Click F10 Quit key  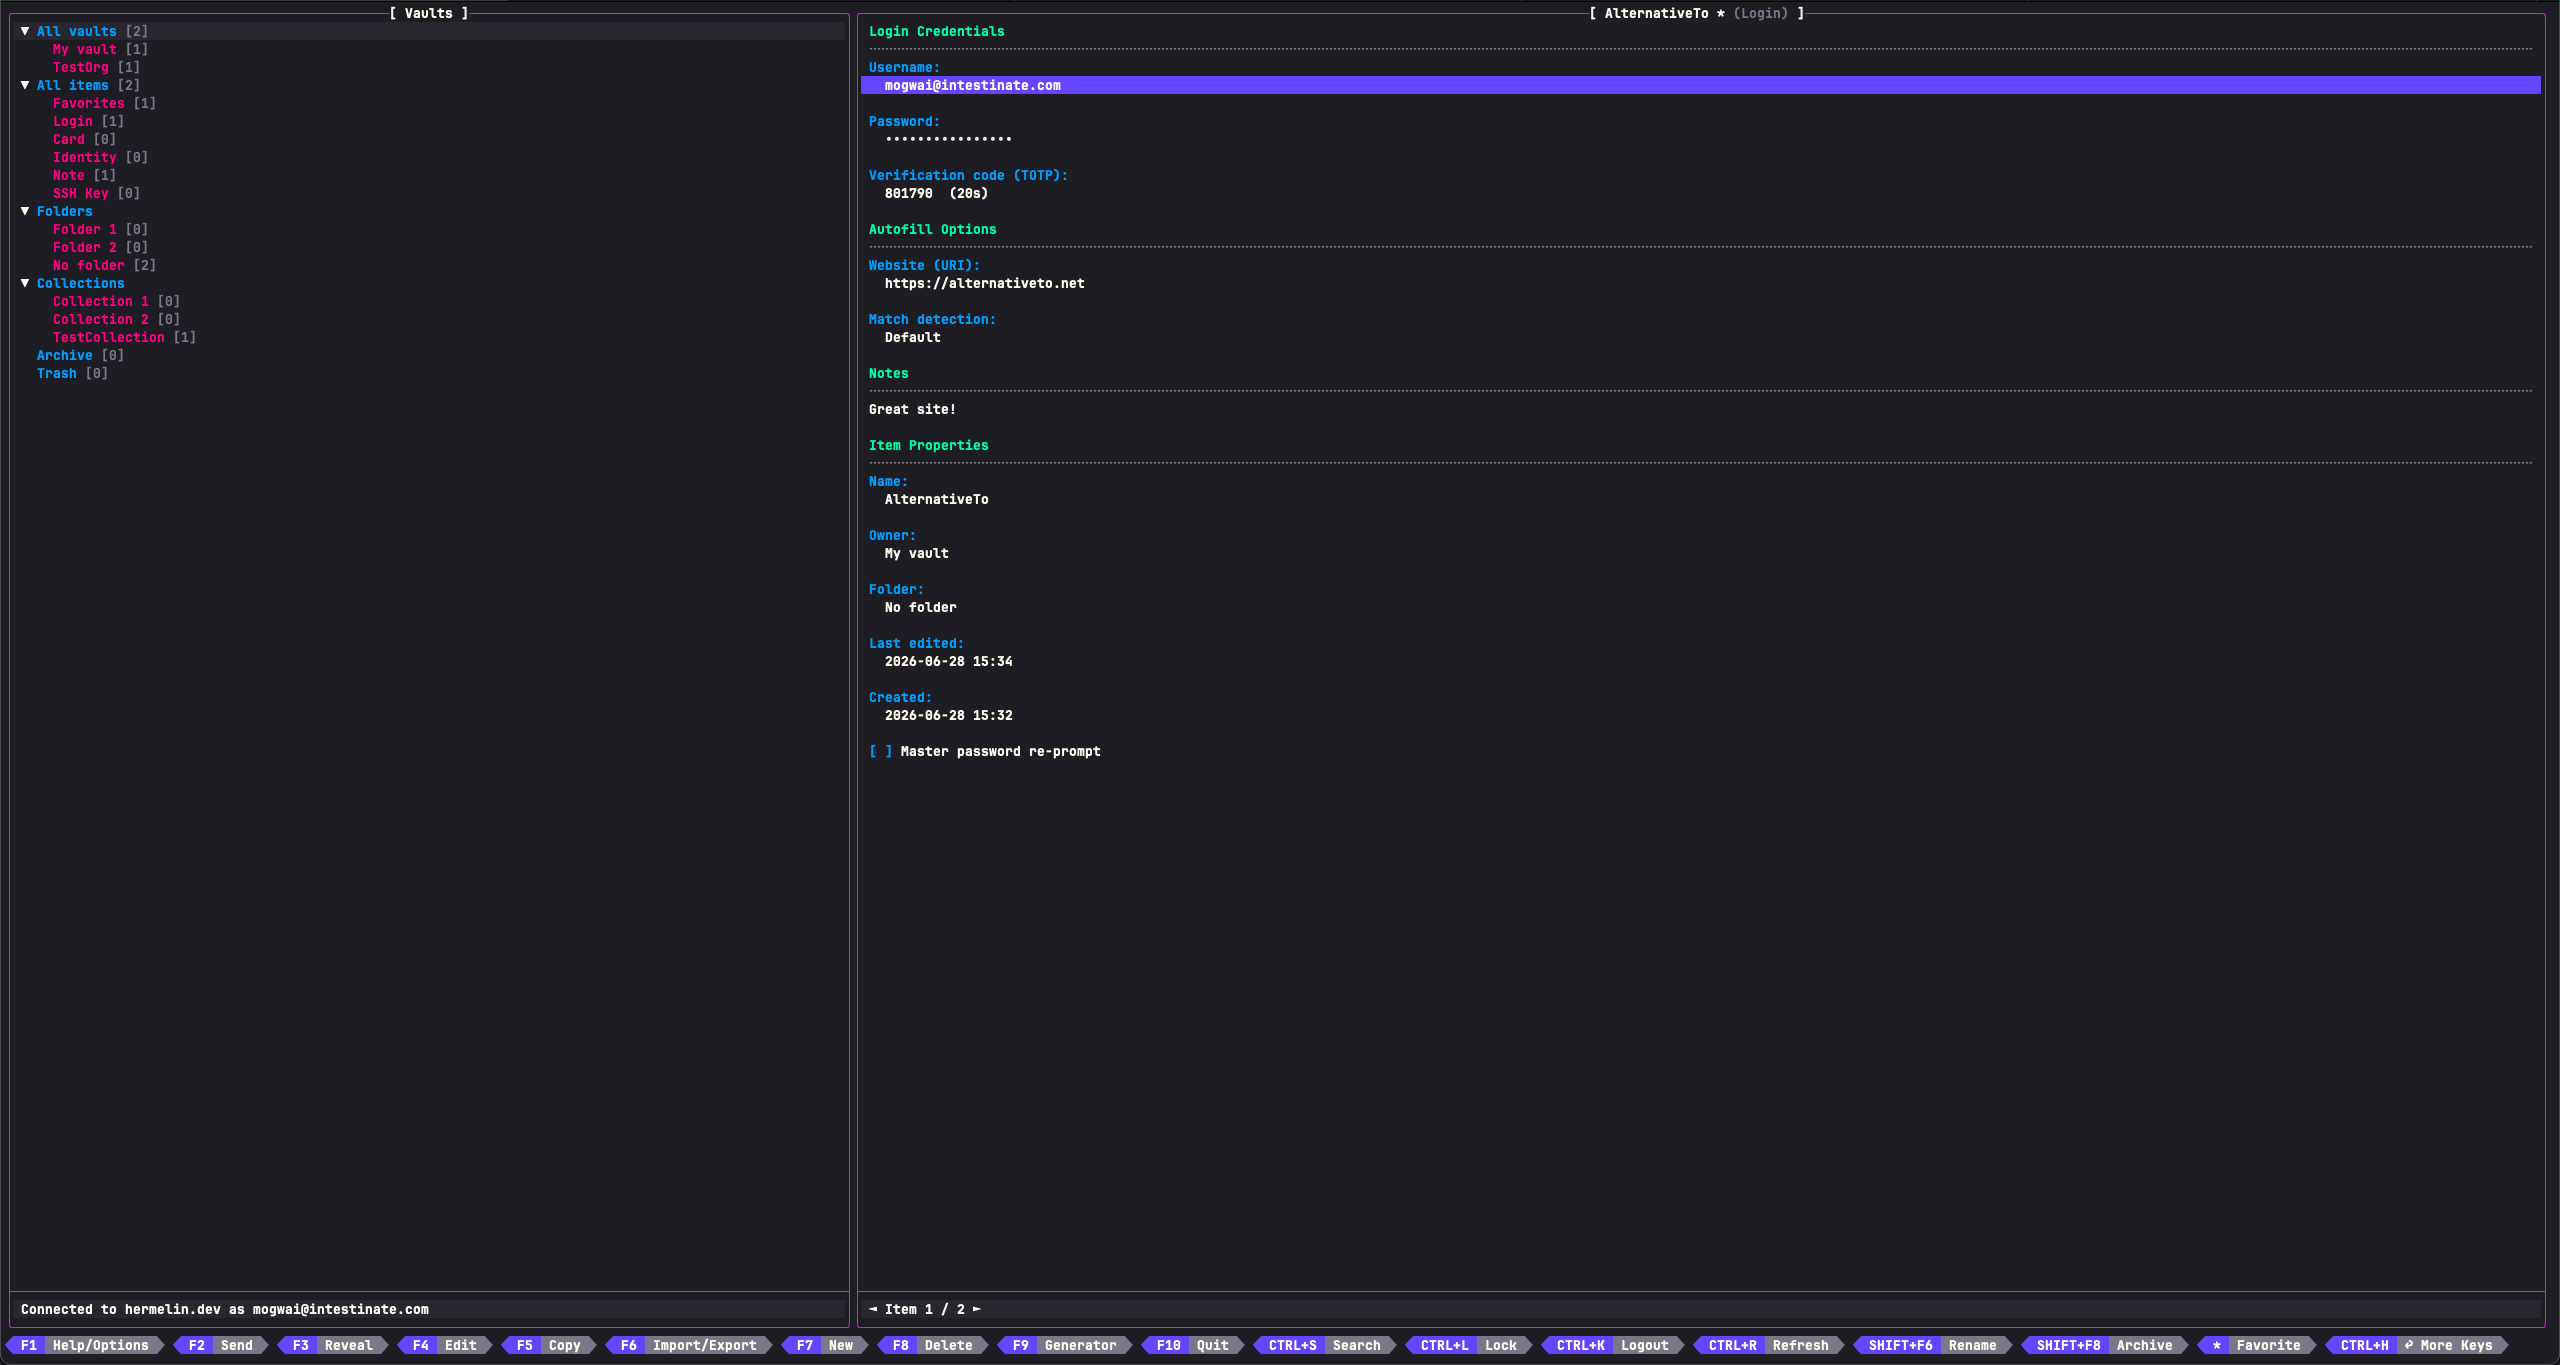[x=1193, y=1345]
